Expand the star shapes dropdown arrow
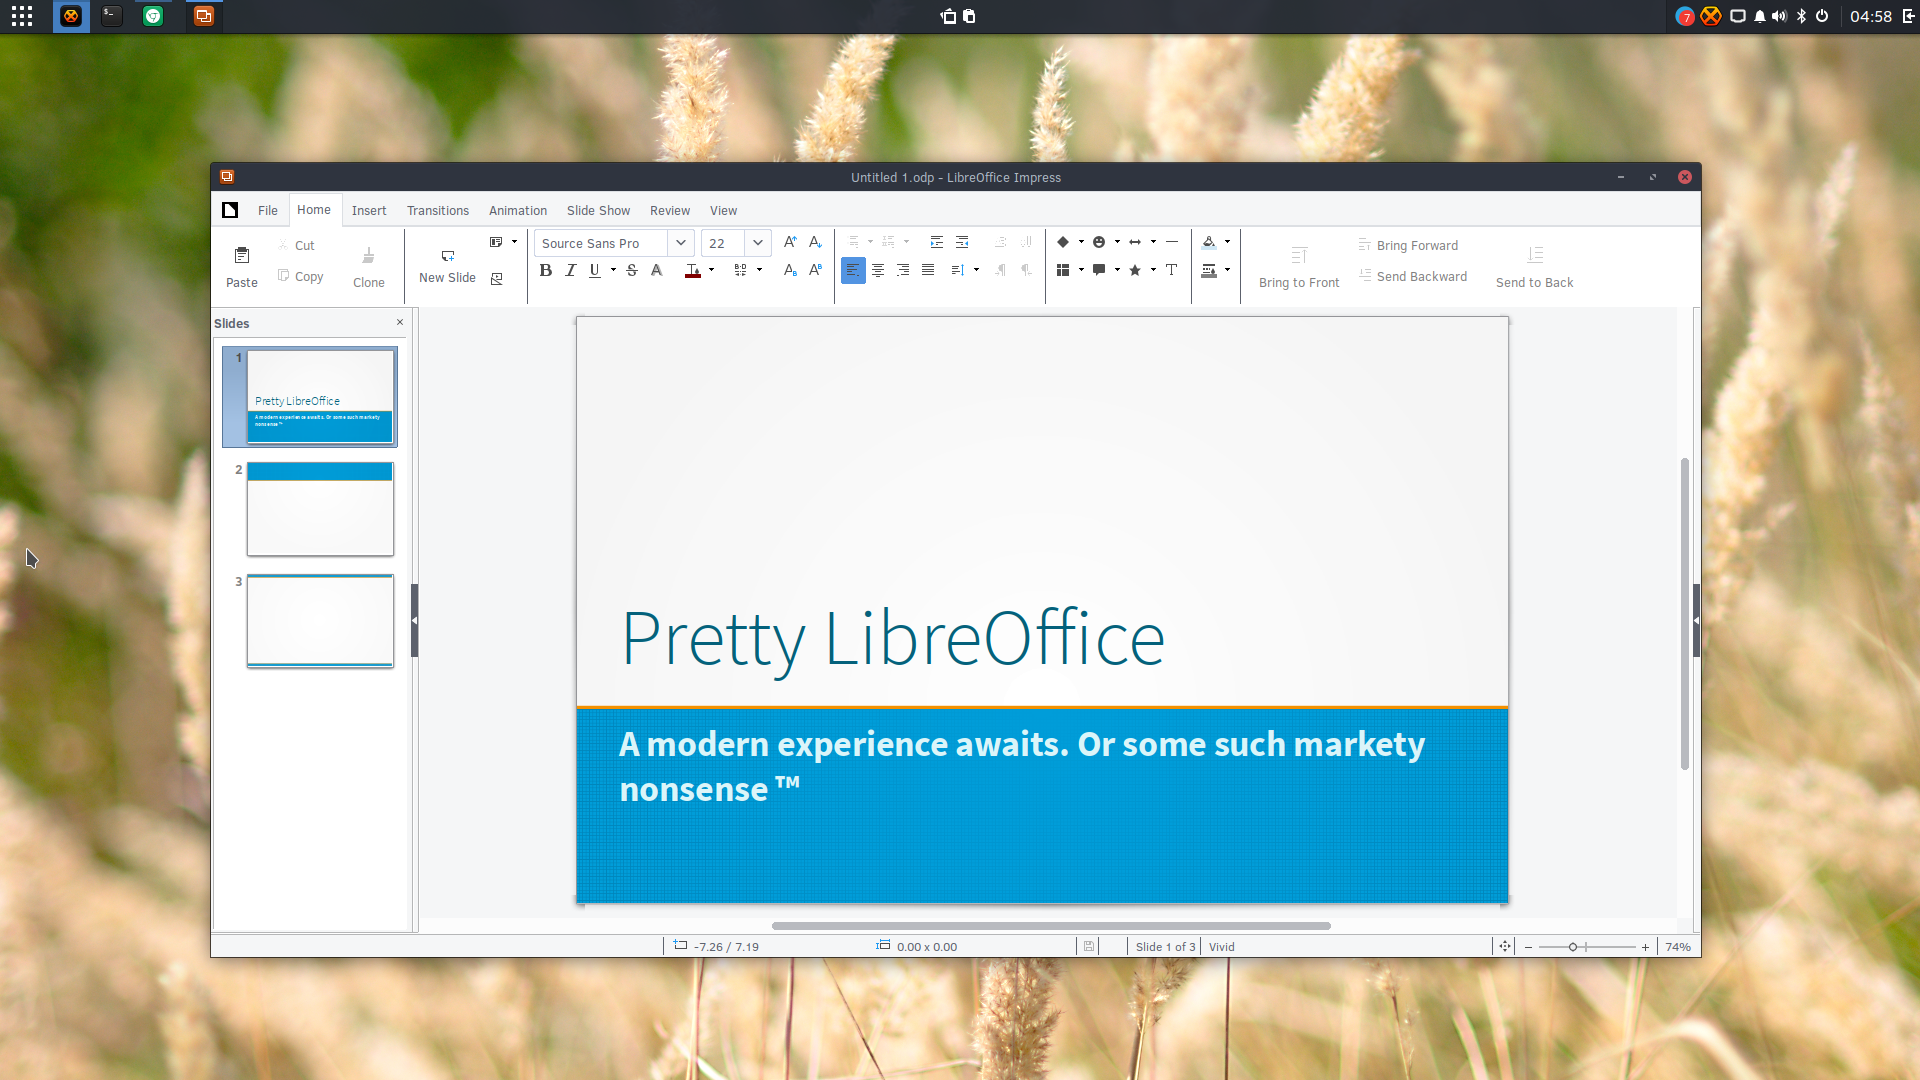Viewport: 1920px width, 1080px height. [x=1153, y=270]
